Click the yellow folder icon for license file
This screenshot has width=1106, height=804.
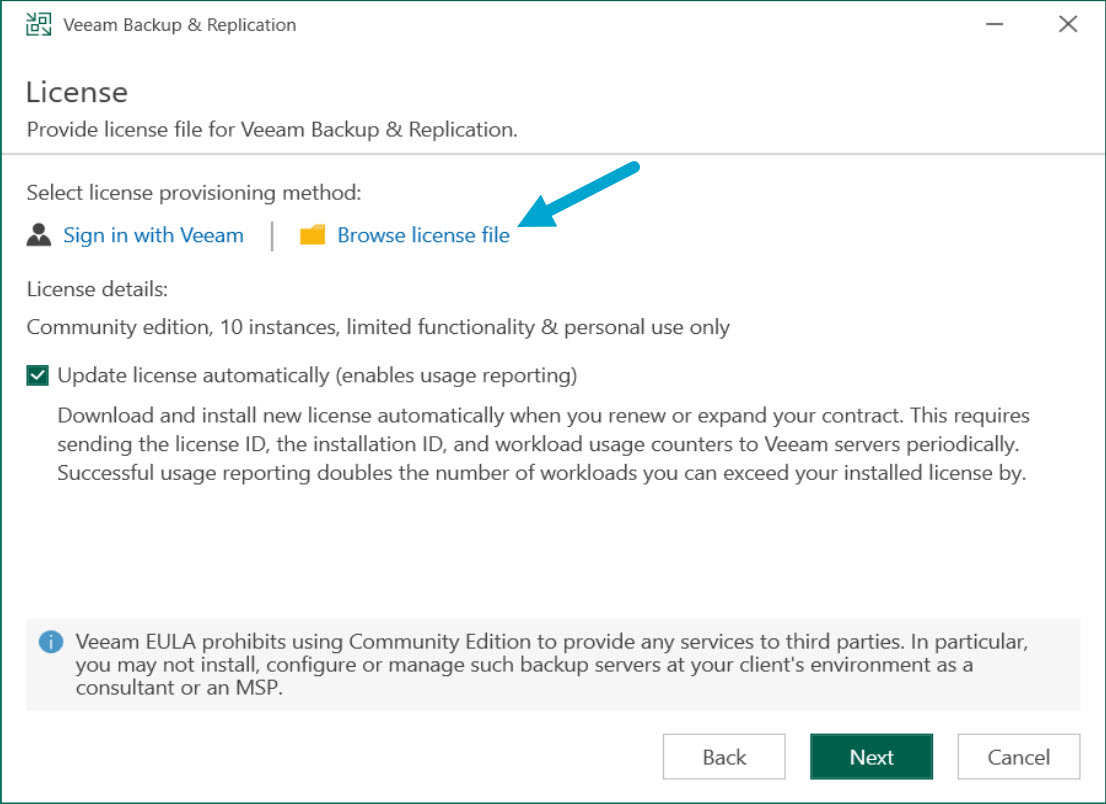tap(313, 234)
